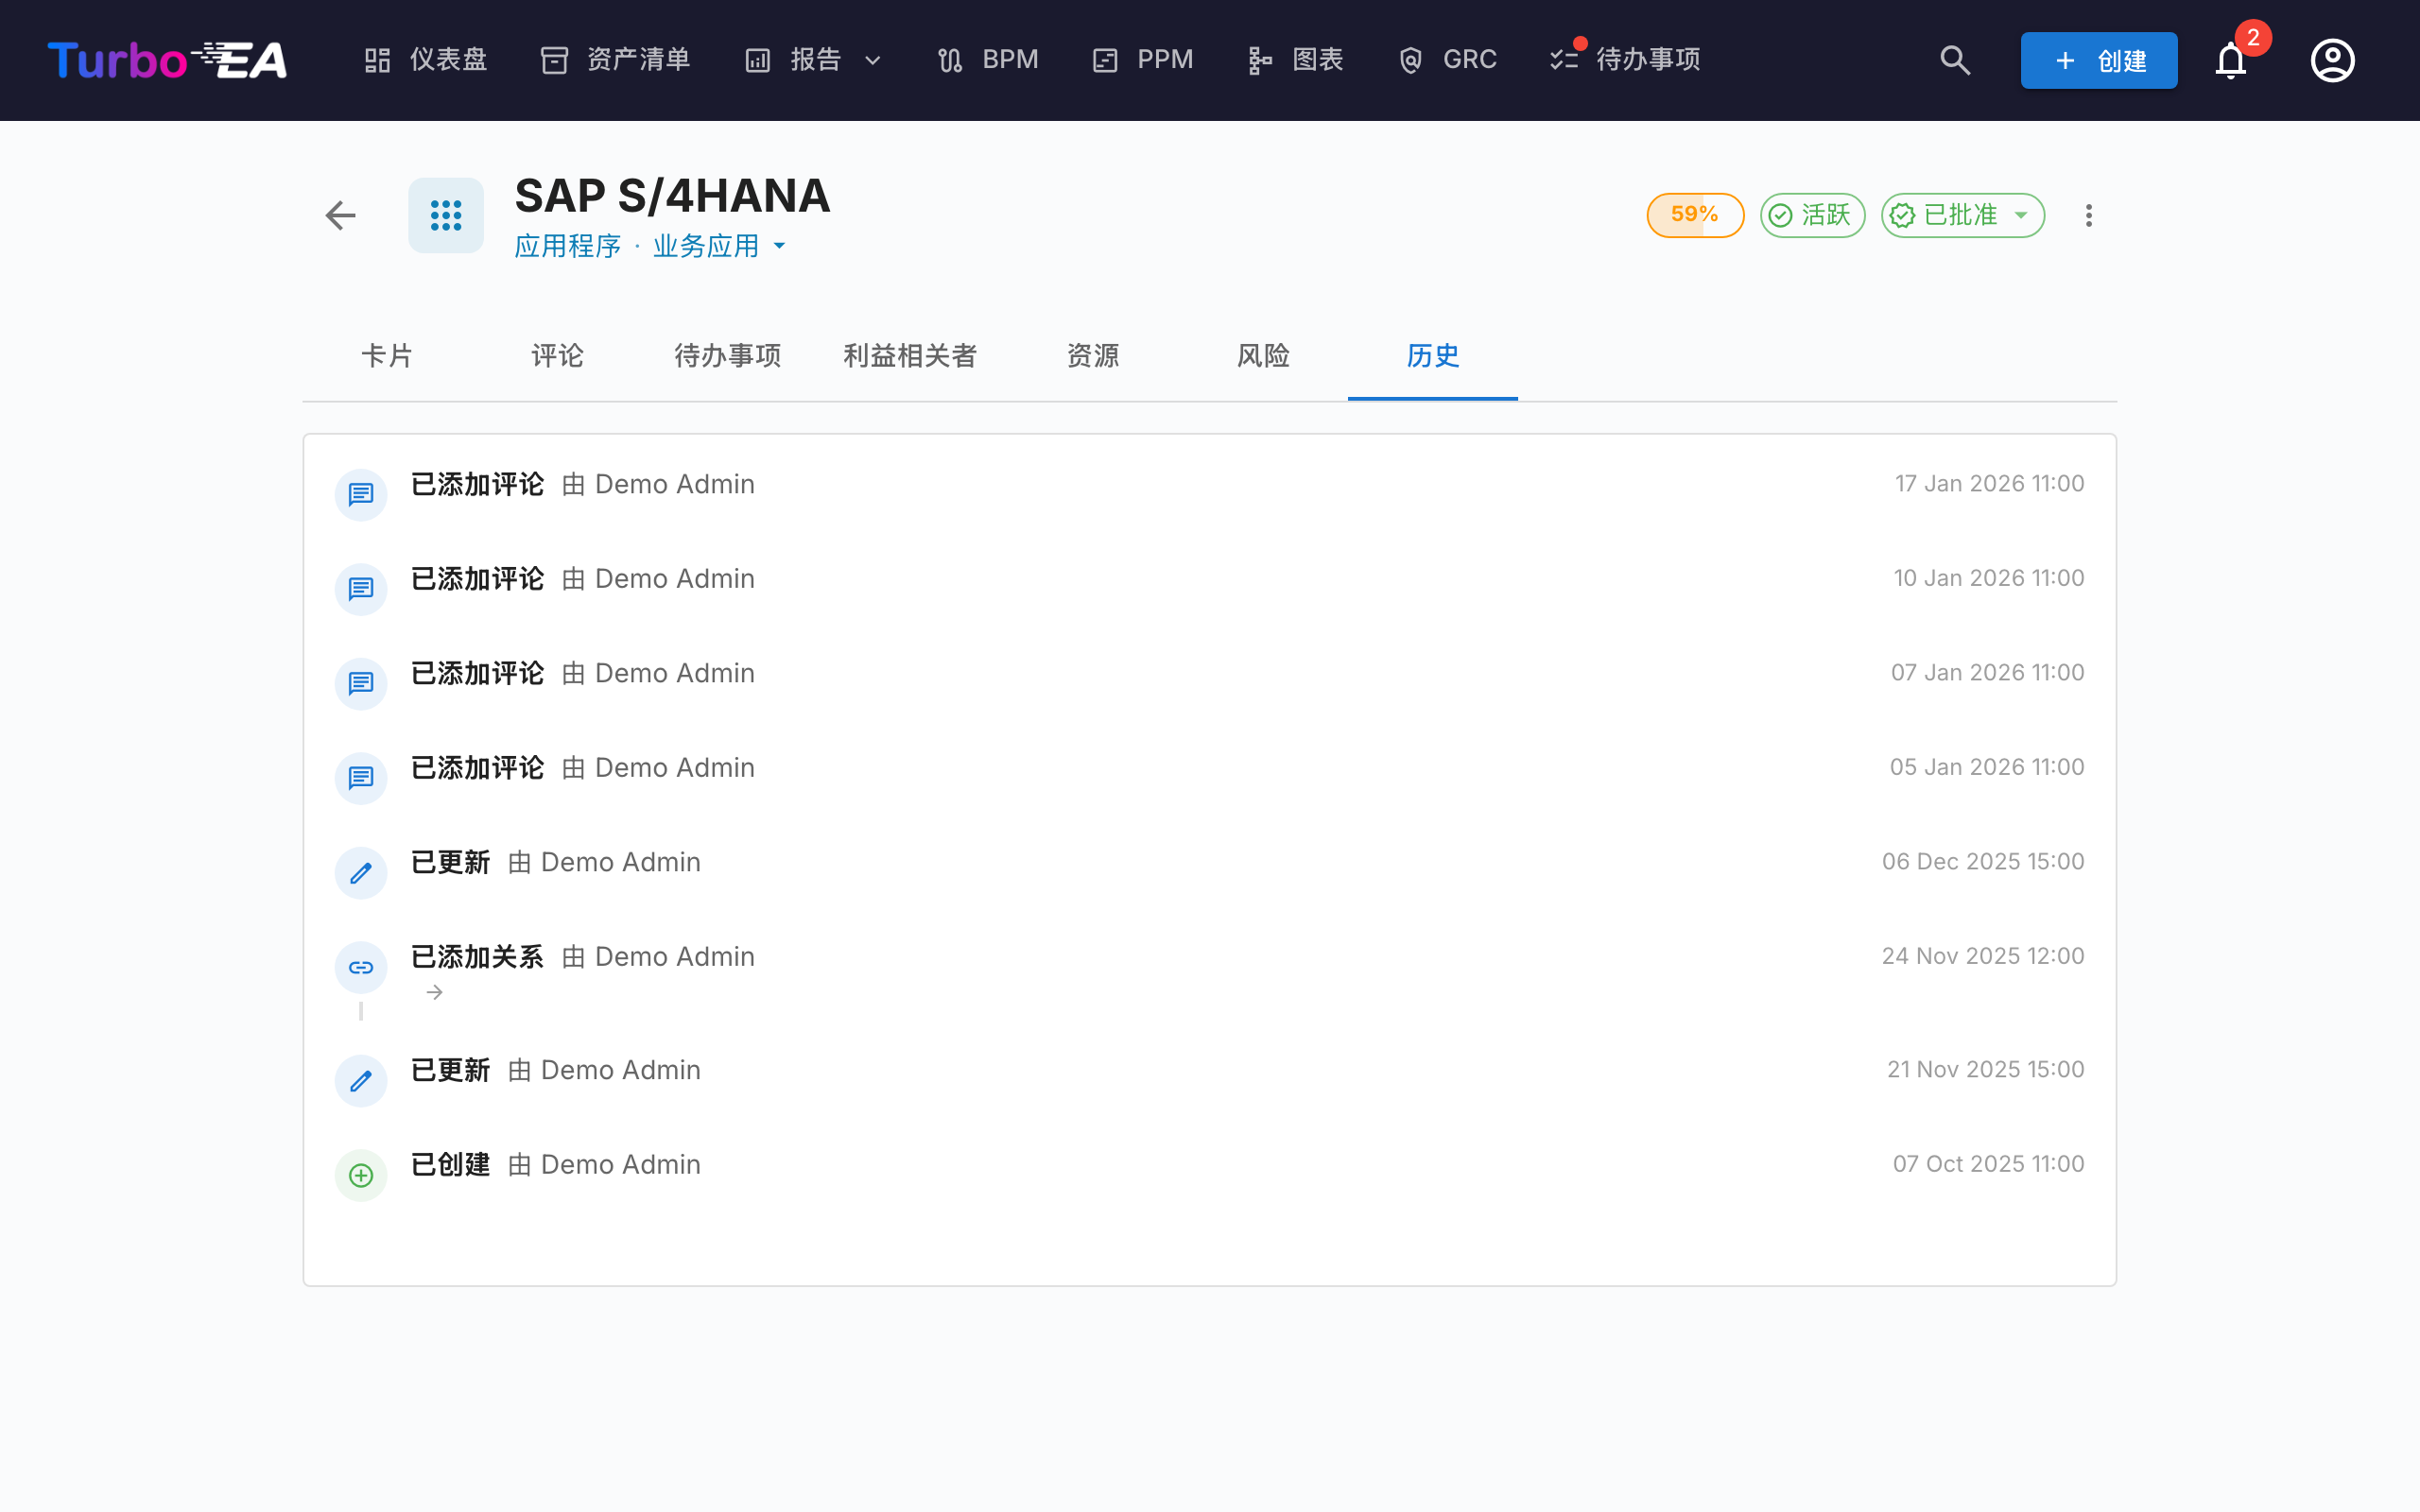Click the 应用程序 type link
The image size is (2420, 1512).
pos(567,246)
